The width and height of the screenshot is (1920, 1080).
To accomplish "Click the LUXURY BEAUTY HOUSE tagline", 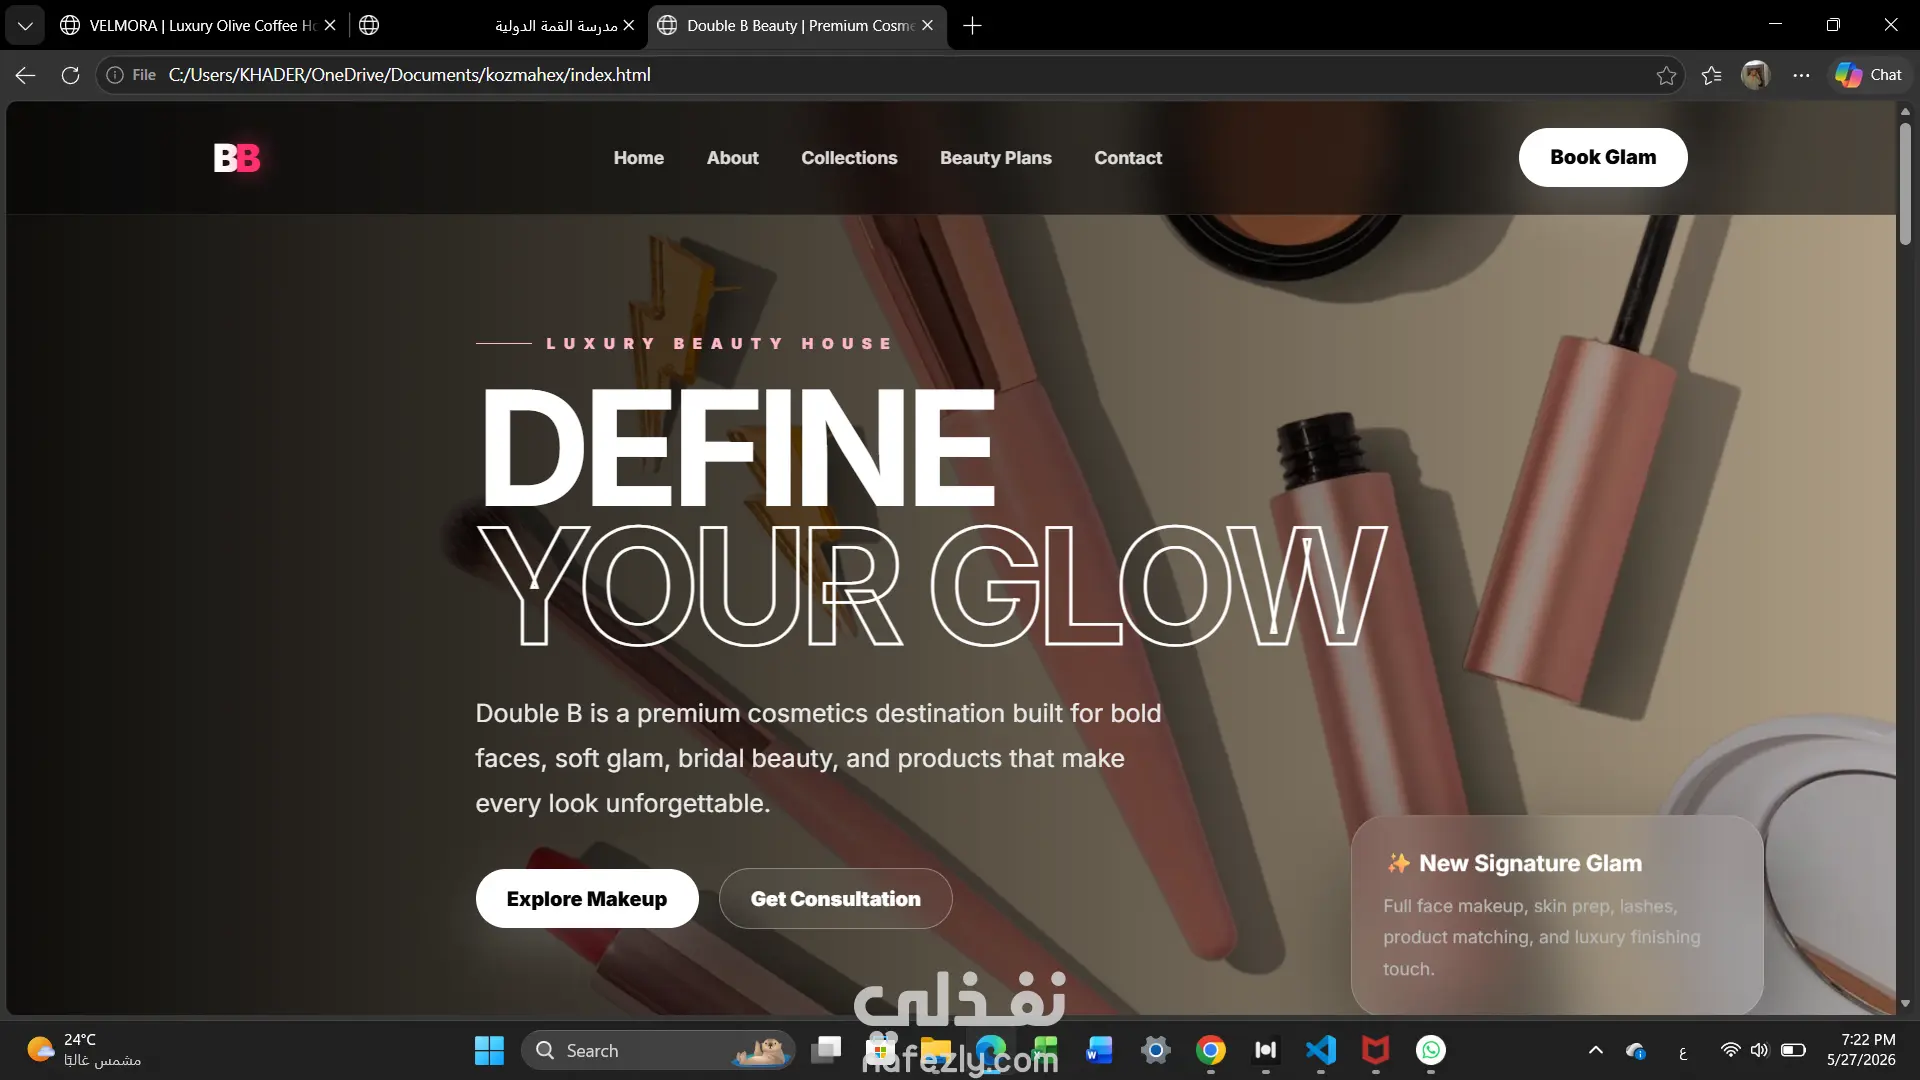I will (x=719, y=343).
